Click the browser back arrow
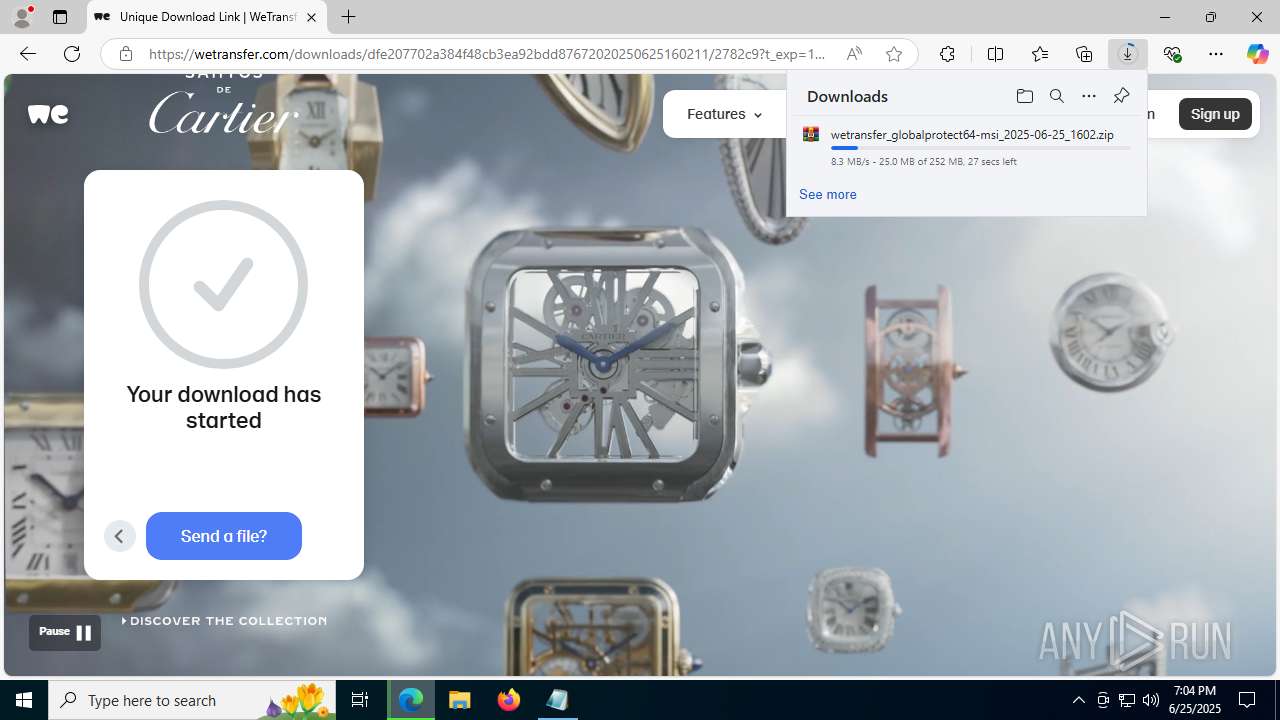This screenshot has height=720, width=1280. (x=28, y=54)
